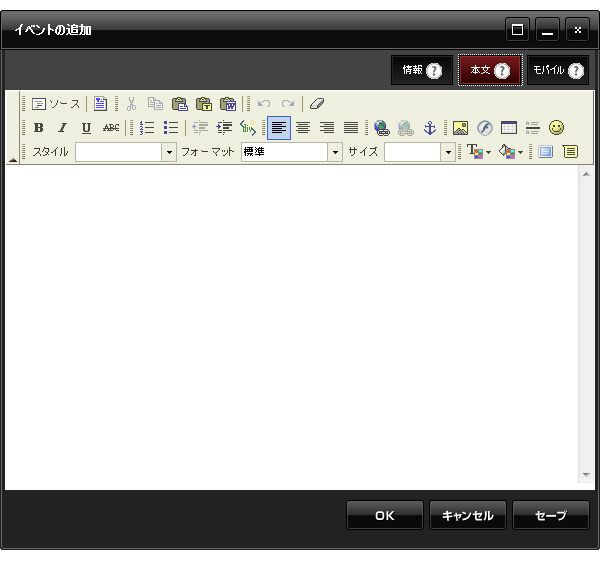Open the スタイル style dropdown arrow
The image size is (600, 570).
(169, 152)
